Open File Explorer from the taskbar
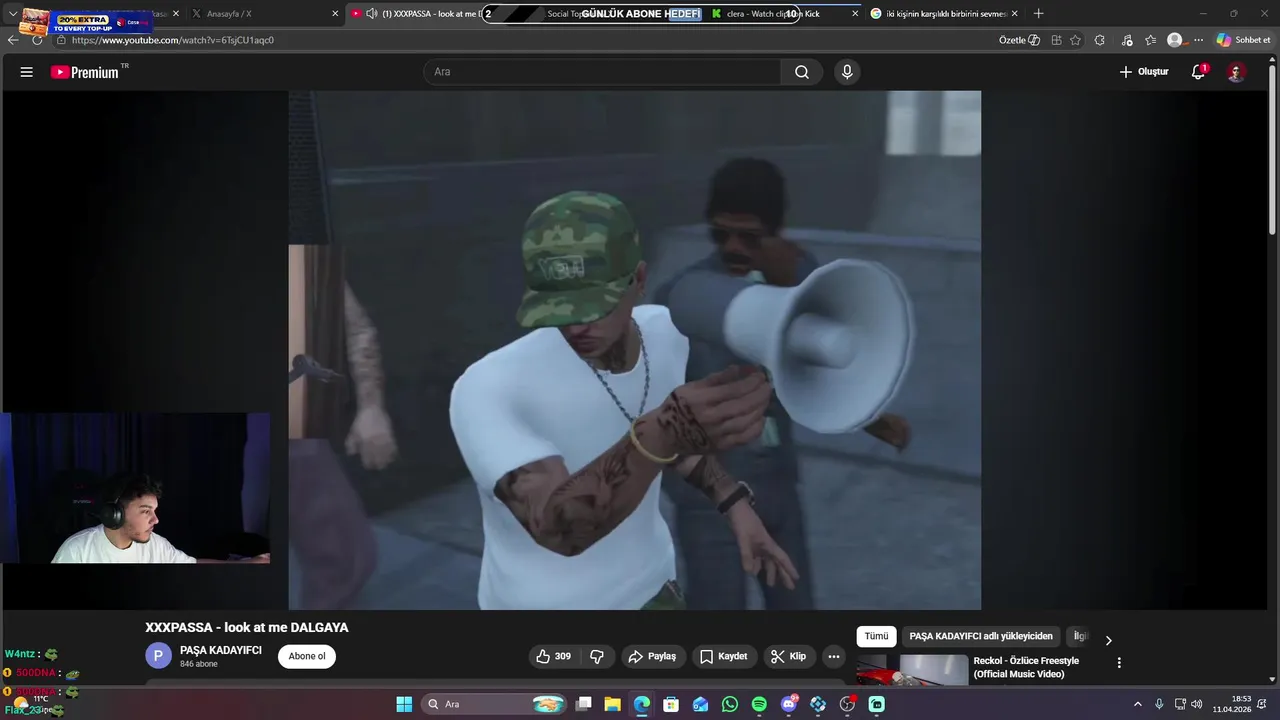1280x720 pixels. click(612, 704)
